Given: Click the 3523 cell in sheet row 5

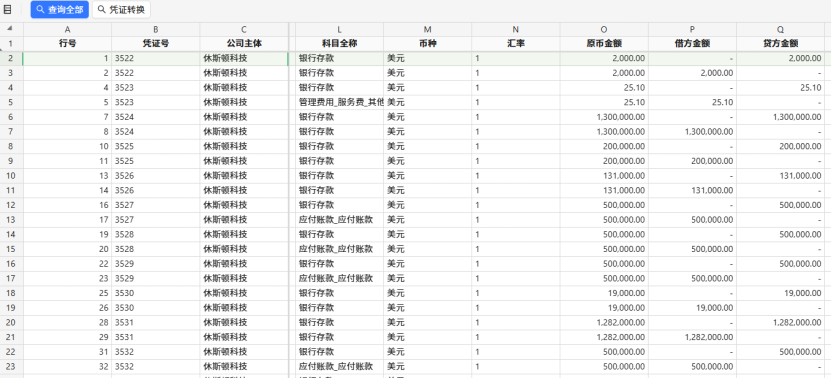Looking at the screenshot, I should click(x=156, y=102).
